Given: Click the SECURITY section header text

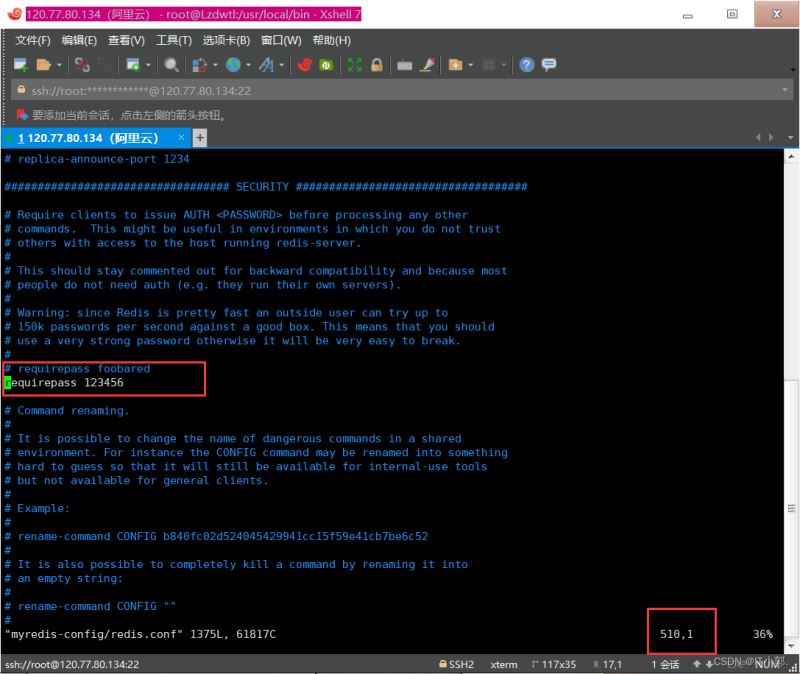Looking at the screenshot, I should click(262, 187).
